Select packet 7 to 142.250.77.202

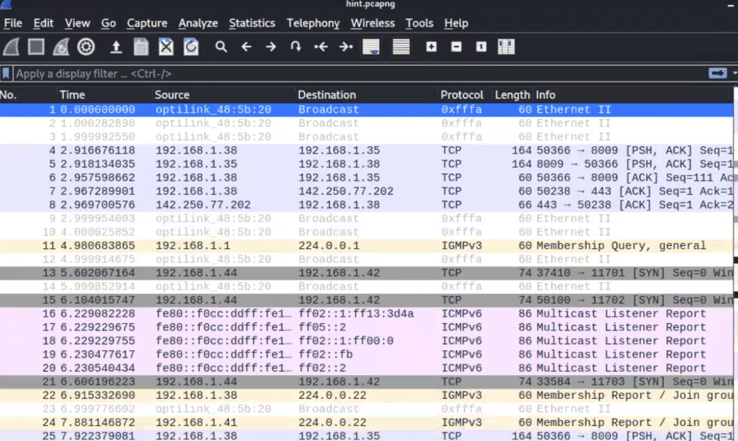click(366, 192)
